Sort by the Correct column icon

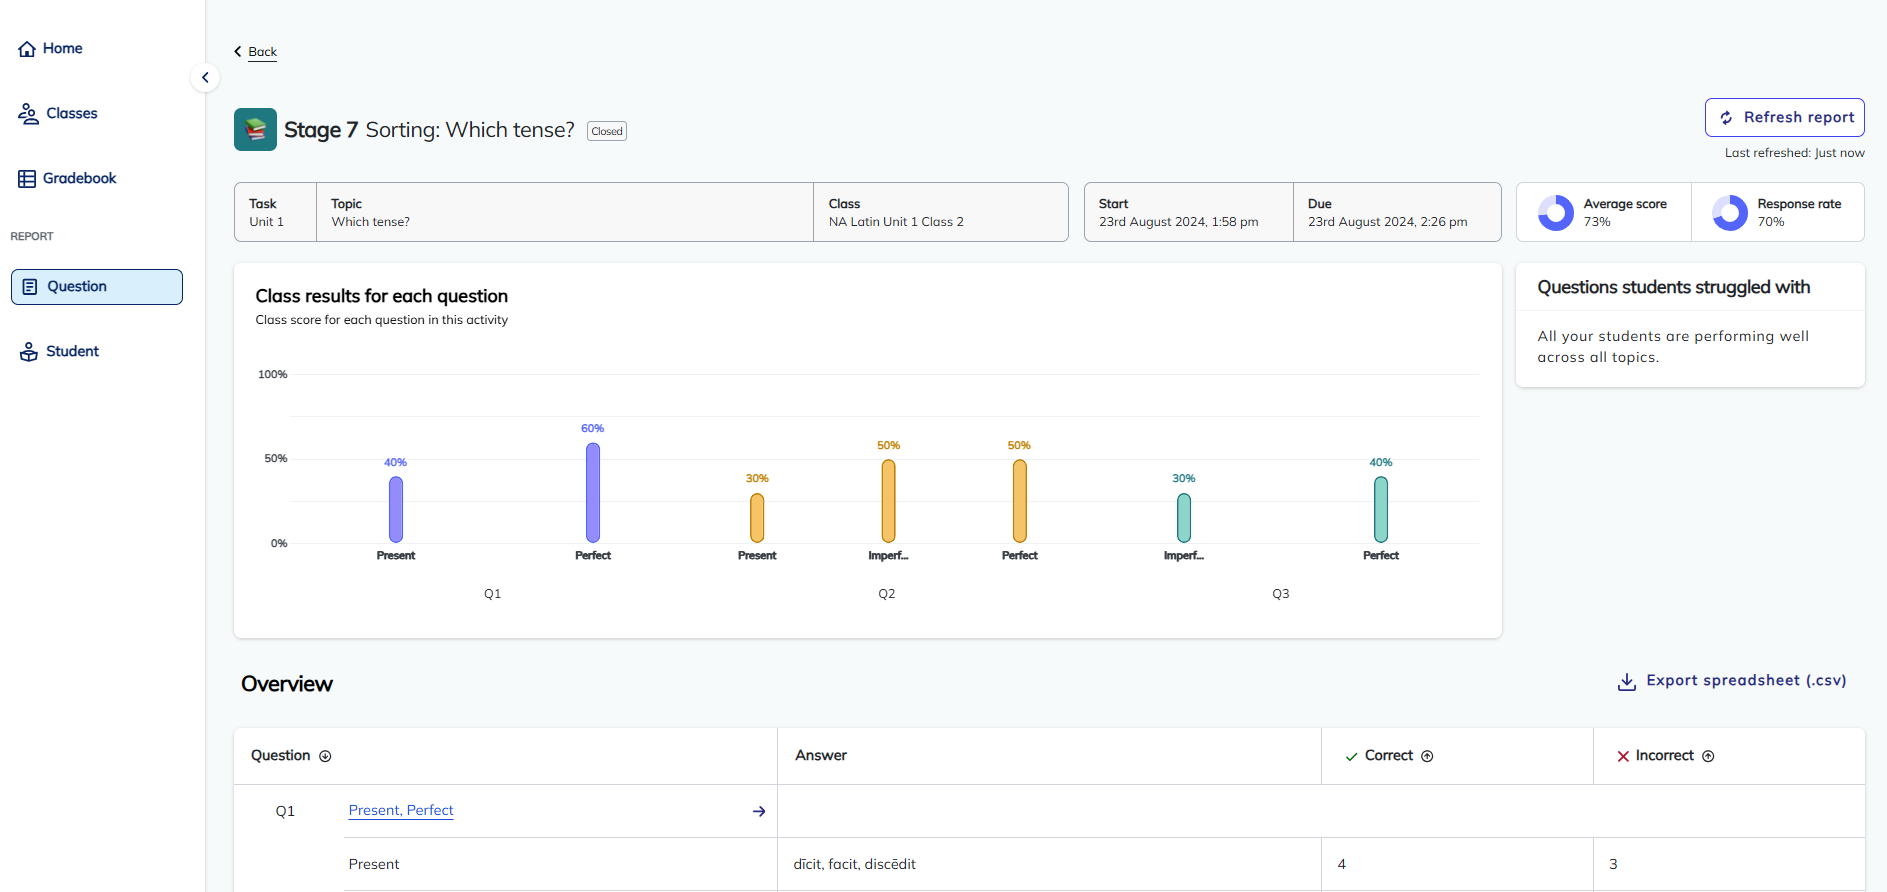[1427, 756]
